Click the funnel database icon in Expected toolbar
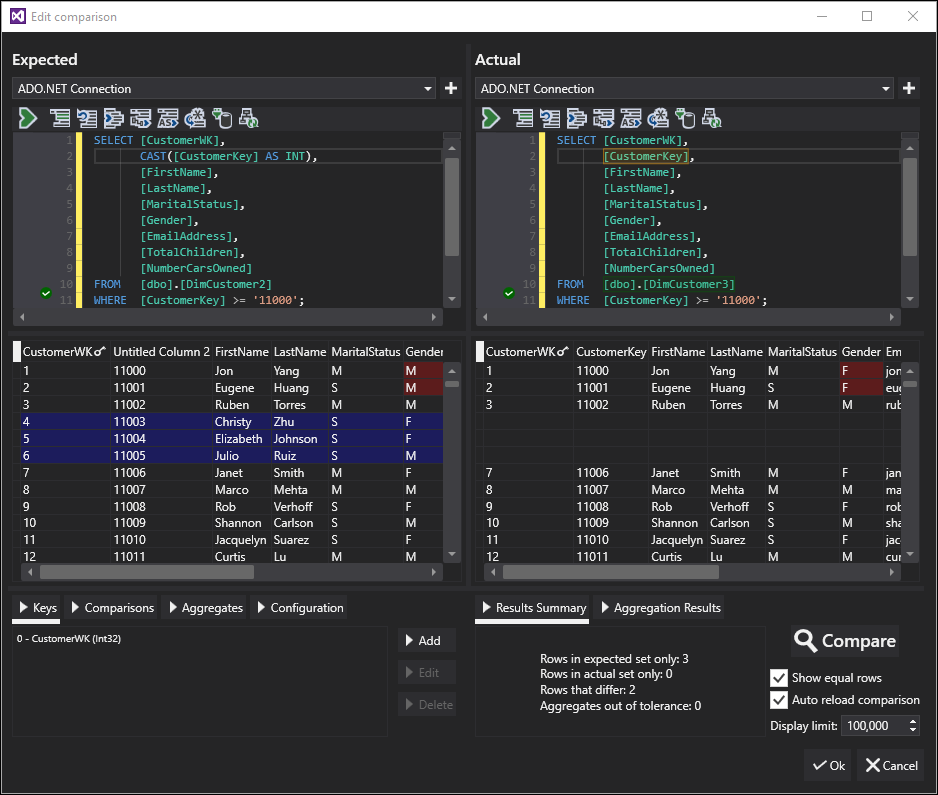This screenshot has height=795, width=938. click(x=222, y=118)
